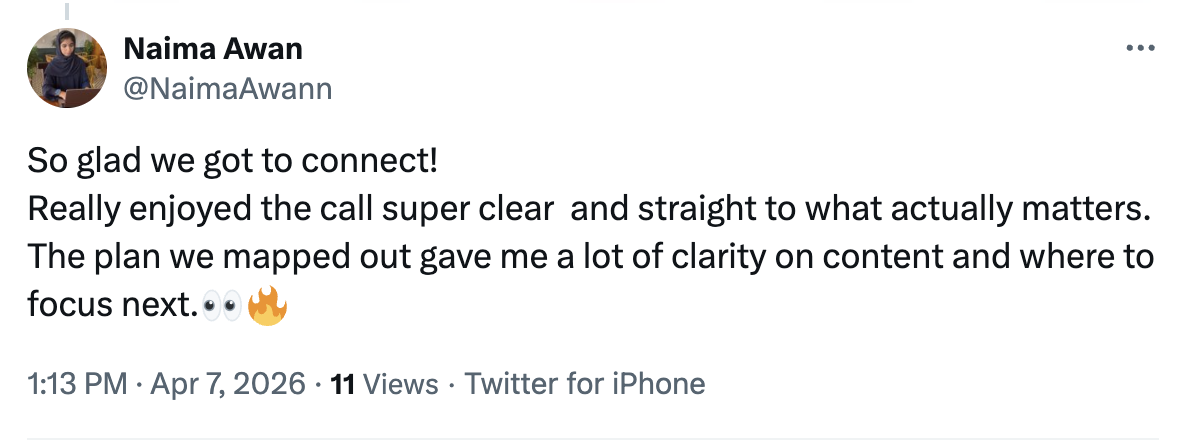
Task: Click the Views label
Action: coord(400,383)
